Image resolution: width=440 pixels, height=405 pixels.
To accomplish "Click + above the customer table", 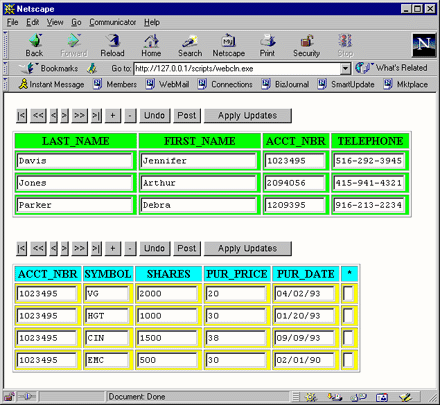I will point(113,116).
